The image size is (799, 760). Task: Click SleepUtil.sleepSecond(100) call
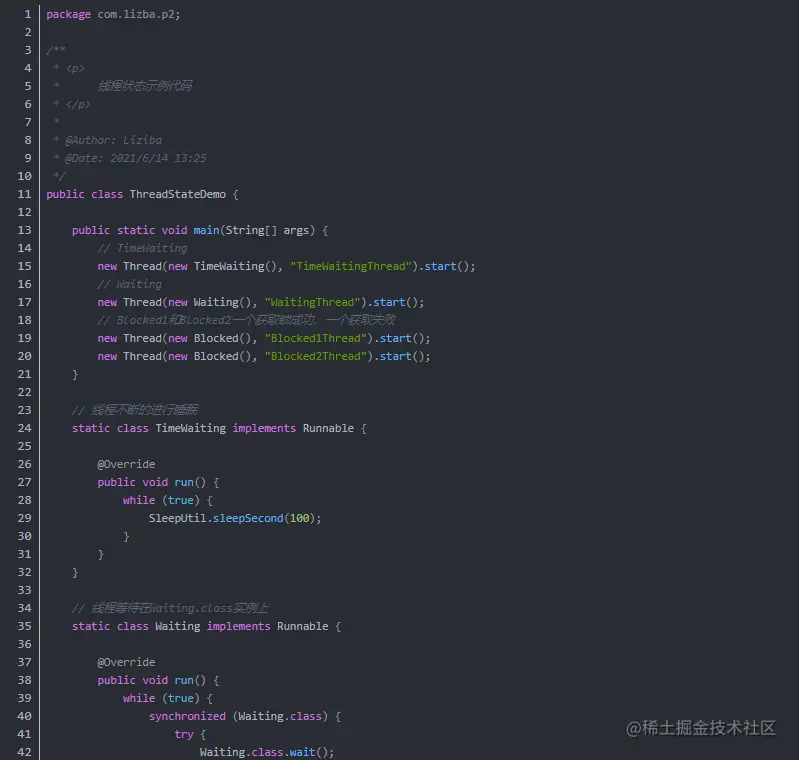pos(235,518)
